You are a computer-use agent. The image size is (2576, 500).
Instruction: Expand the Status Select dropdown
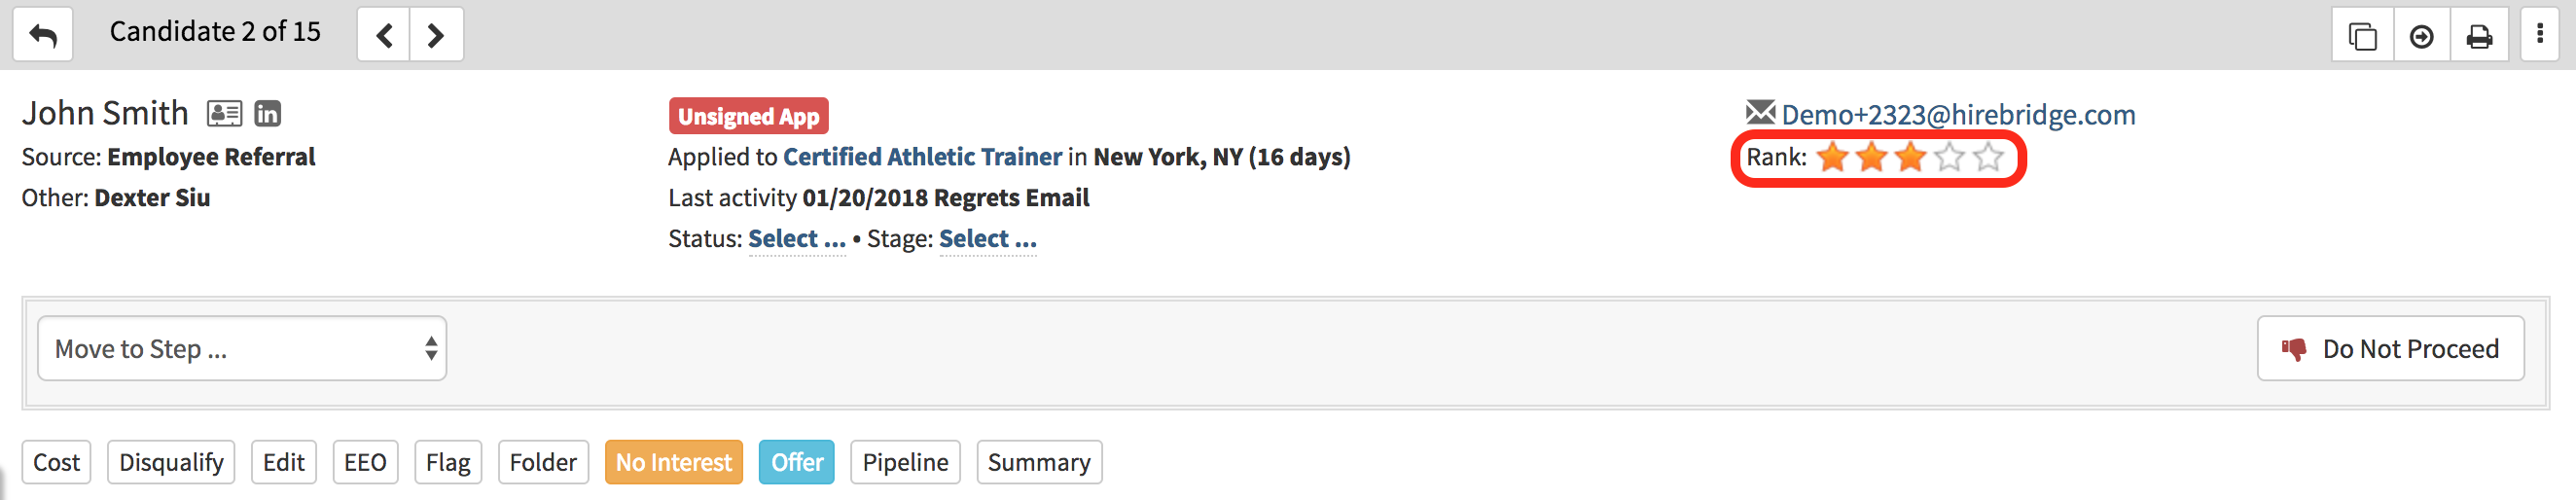[x=796, y=239]
